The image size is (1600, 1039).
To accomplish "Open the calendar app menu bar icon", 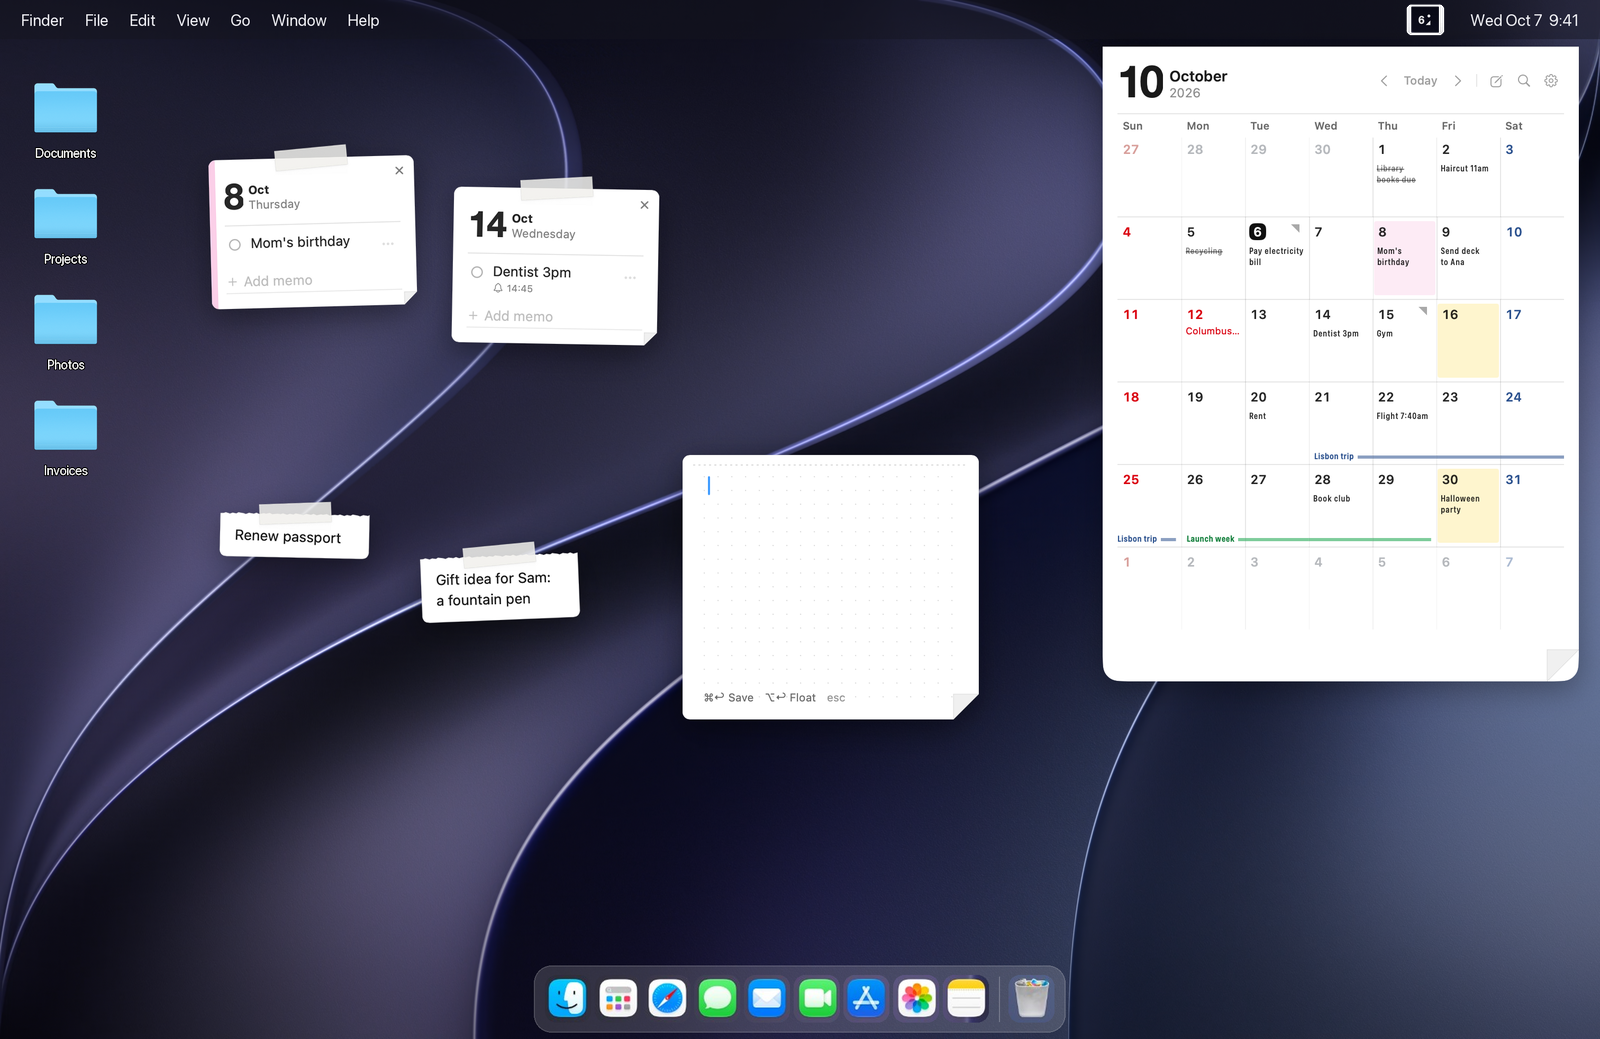I will [x=1425, y=20].
